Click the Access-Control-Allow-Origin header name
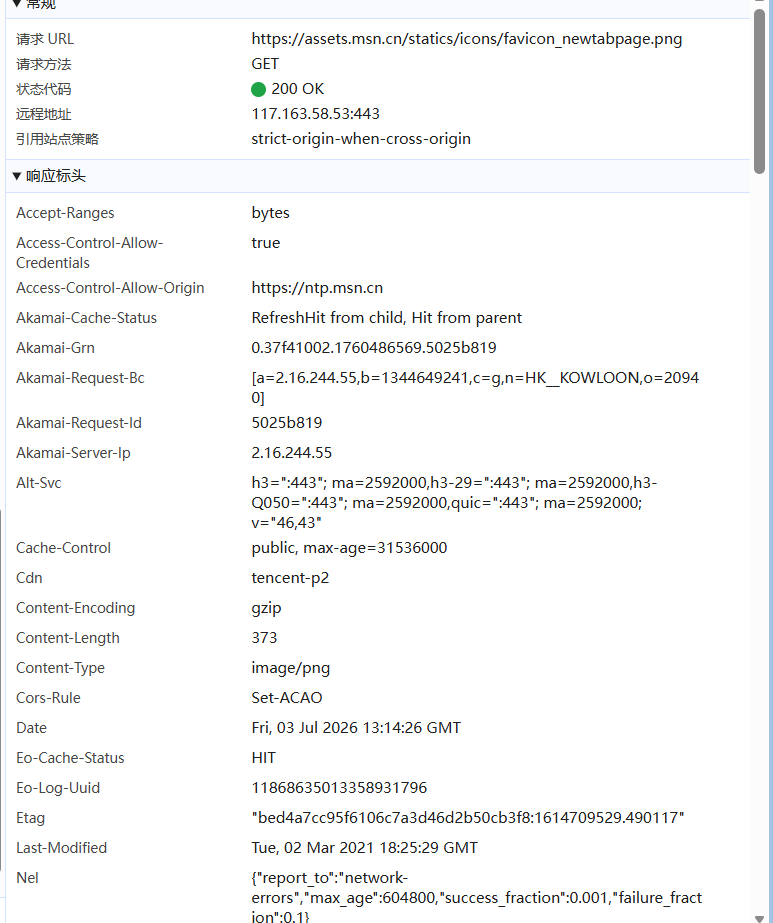 (x=110, y=288)
